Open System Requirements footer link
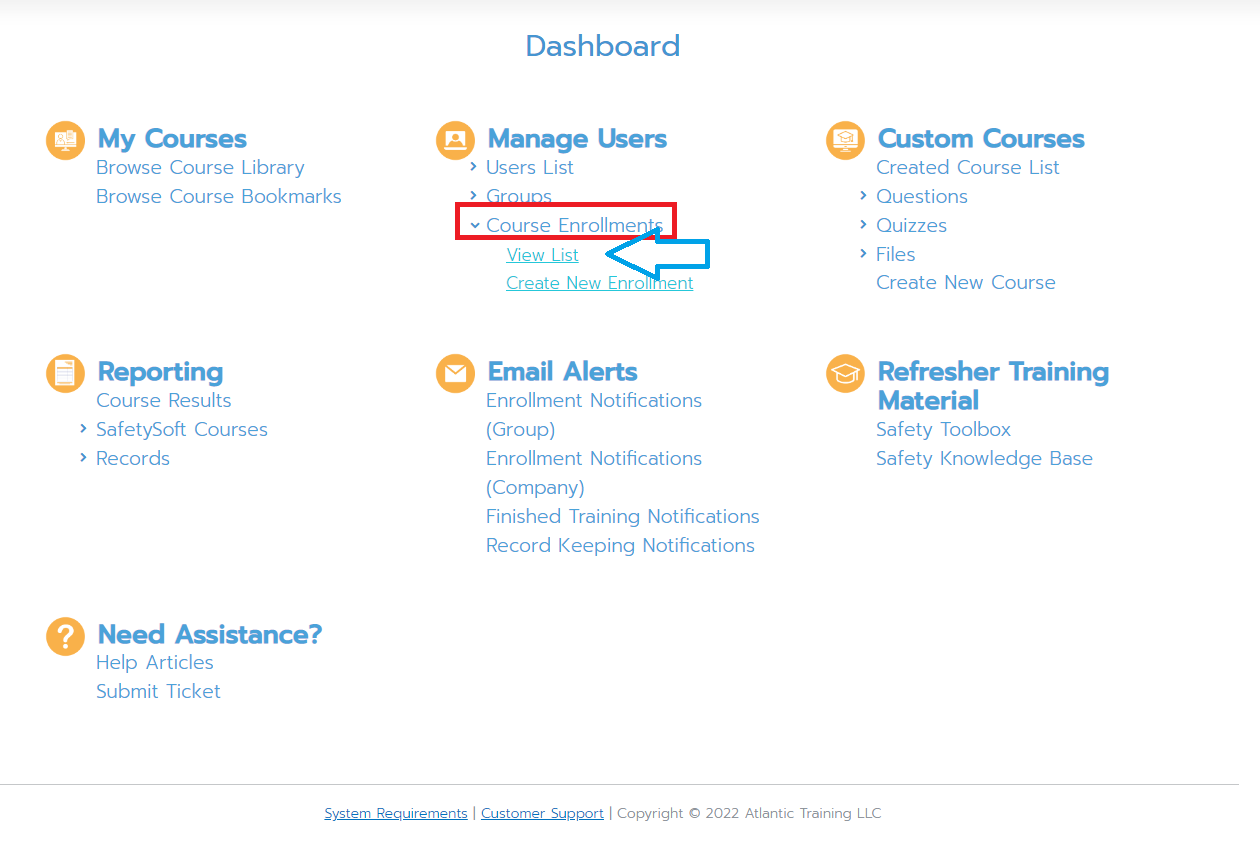 pyautogui.click(x=395, y=814)
